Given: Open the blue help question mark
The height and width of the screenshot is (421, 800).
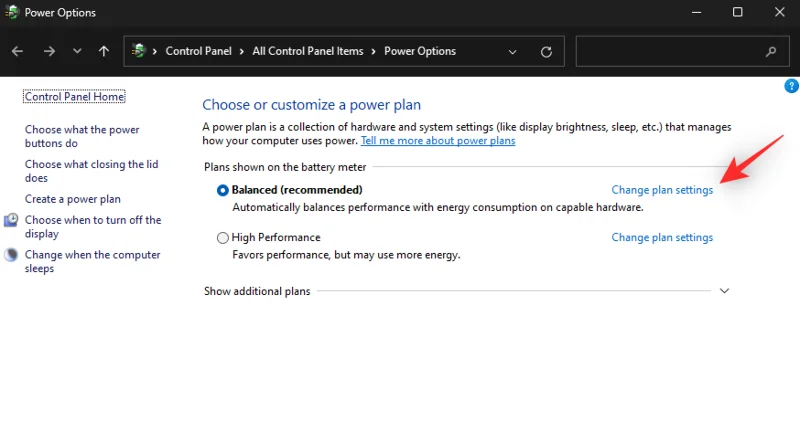Looking at the screenshot, I should (x=791, y=87).
